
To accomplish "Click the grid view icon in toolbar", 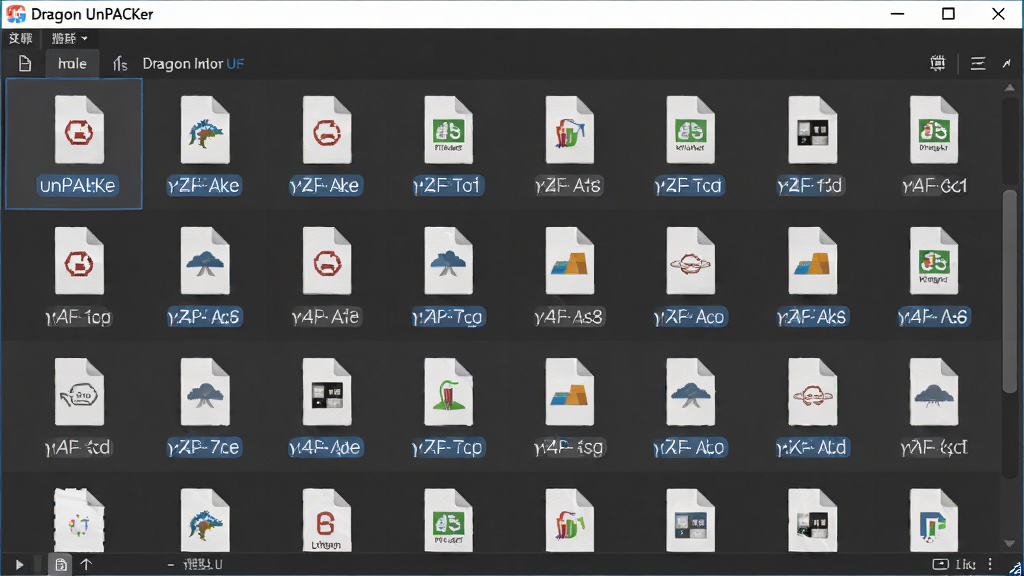I will [x=938, y=63].
